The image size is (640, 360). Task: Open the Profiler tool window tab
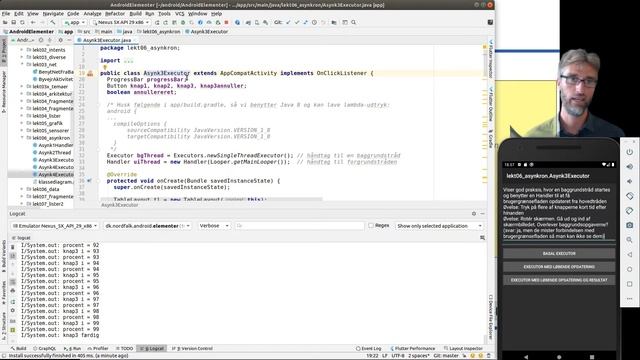98,349
